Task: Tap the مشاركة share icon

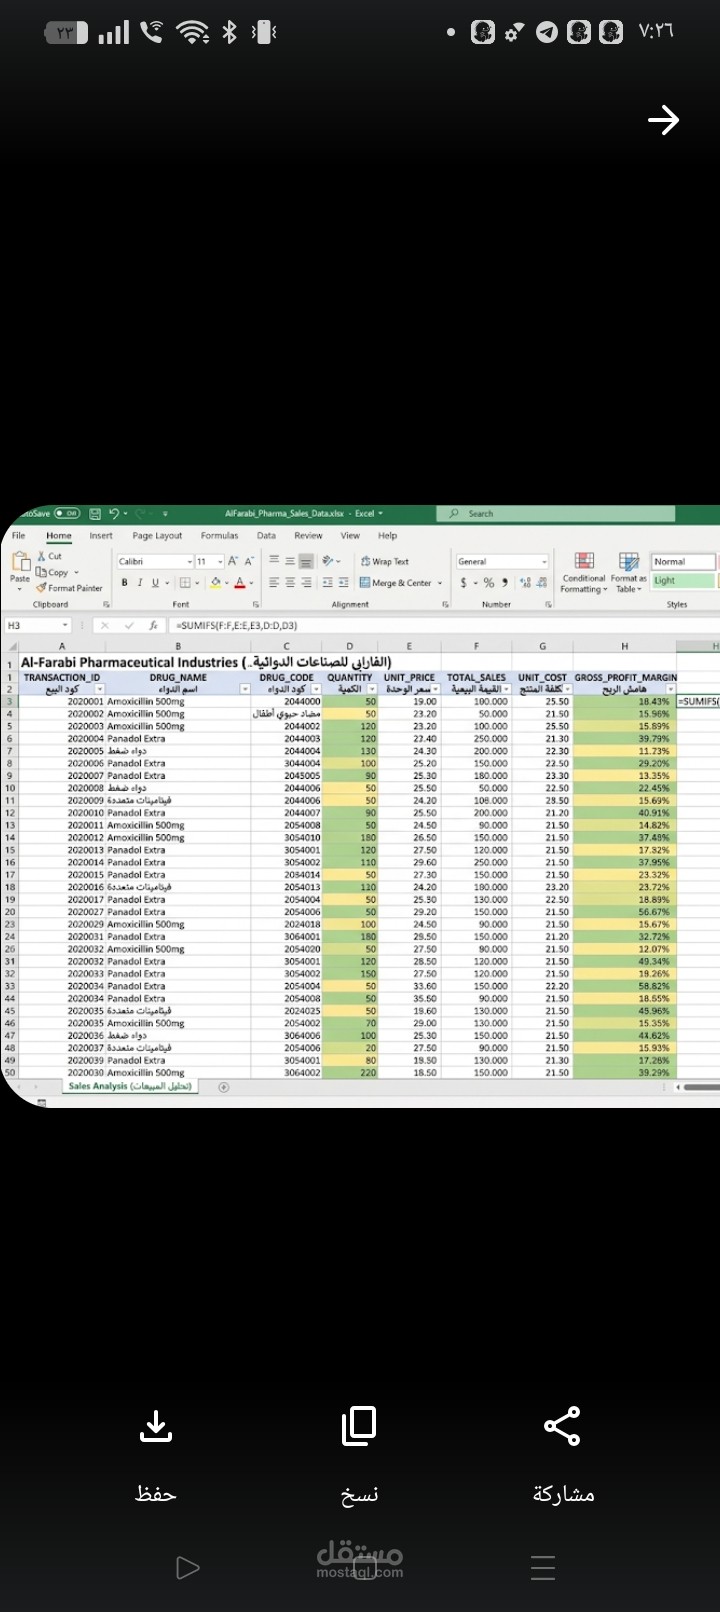Action: click(562, 1426)
